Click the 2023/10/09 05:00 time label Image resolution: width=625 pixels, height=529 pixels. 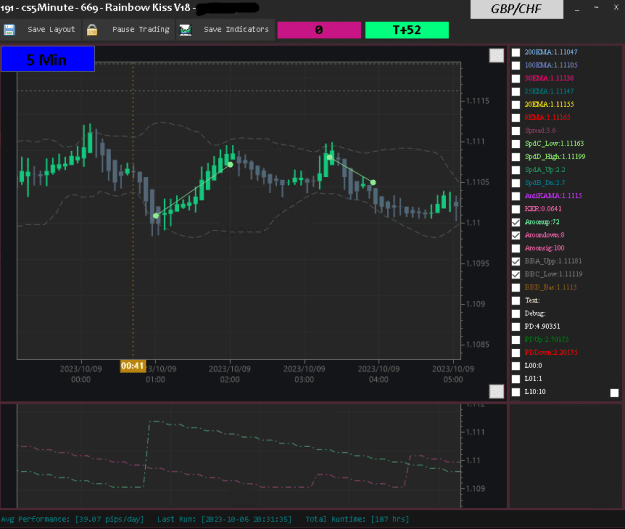[453, 374]
